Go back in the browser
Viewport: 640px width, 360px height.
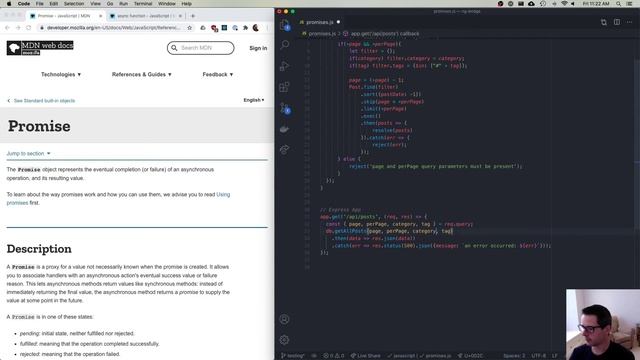pos(7,28)
